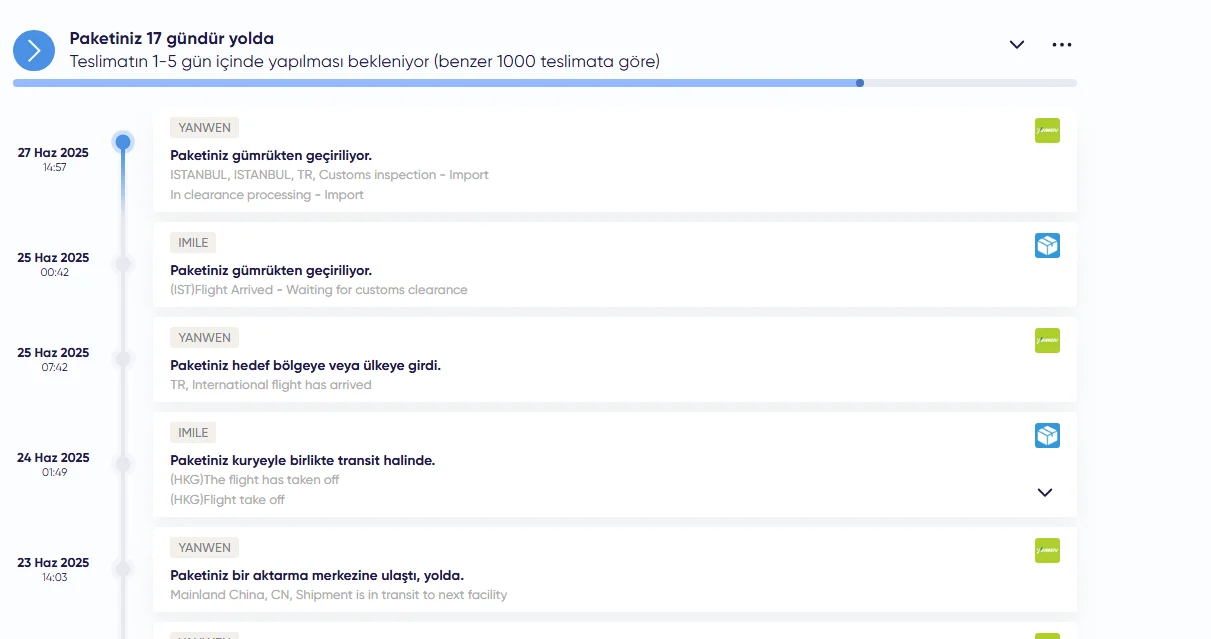
Task: Select the YANWEN logo on the arrival event
Action: click(x=1047, y=340)
